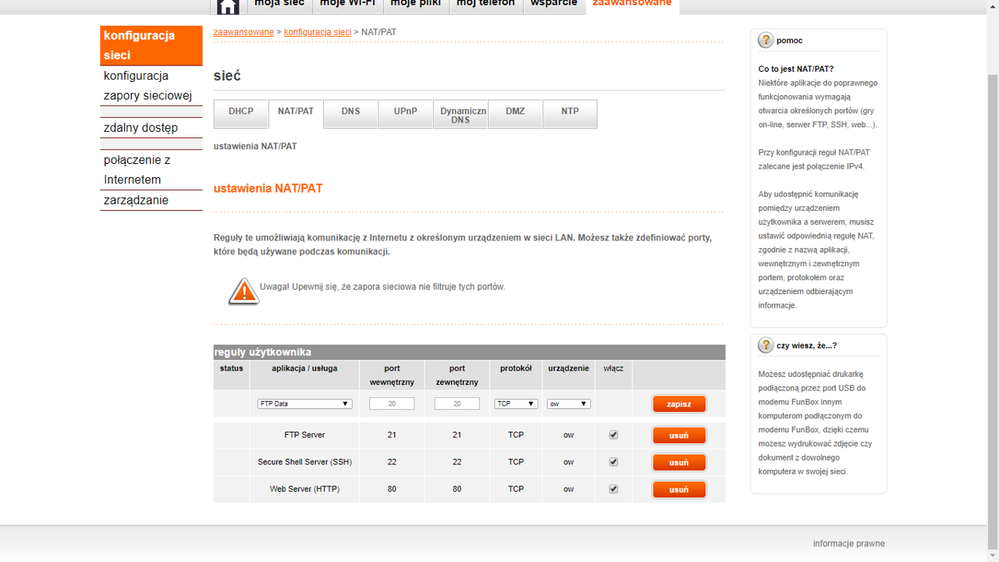Click usuń for Web Server (HTTP)

[679, 489]
